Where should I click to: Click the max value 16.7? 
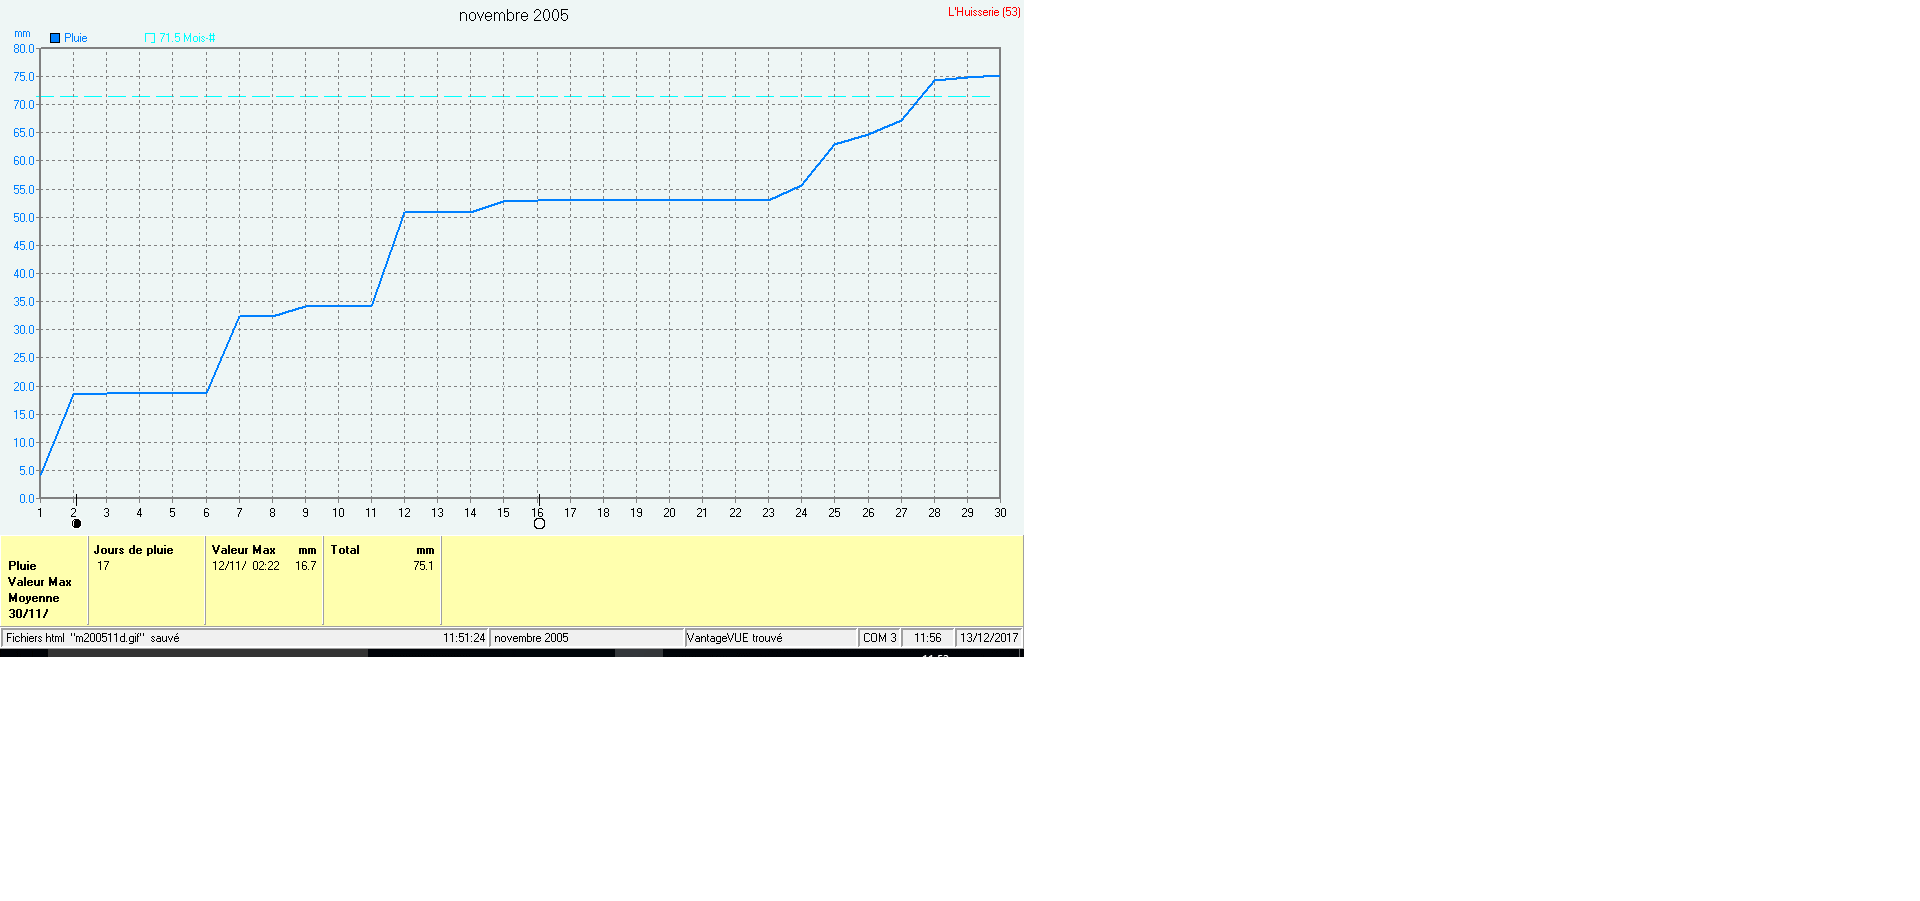click(305, 566)
